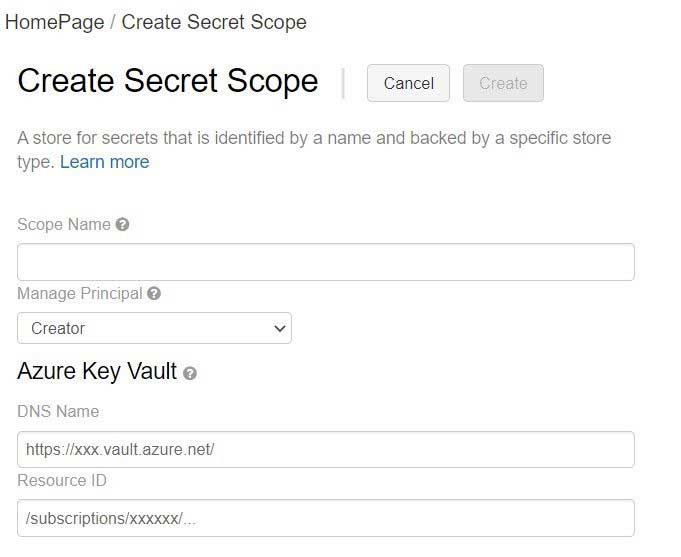
Task: Click the Scope Name label text
Action: [64, 225]
